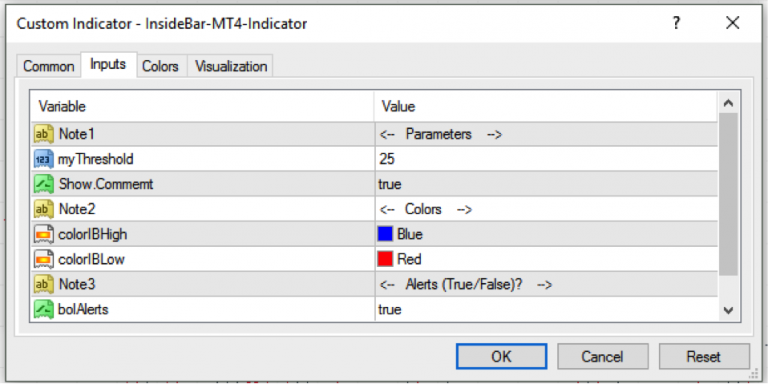Select the Note1 variable name

[76, 134]
